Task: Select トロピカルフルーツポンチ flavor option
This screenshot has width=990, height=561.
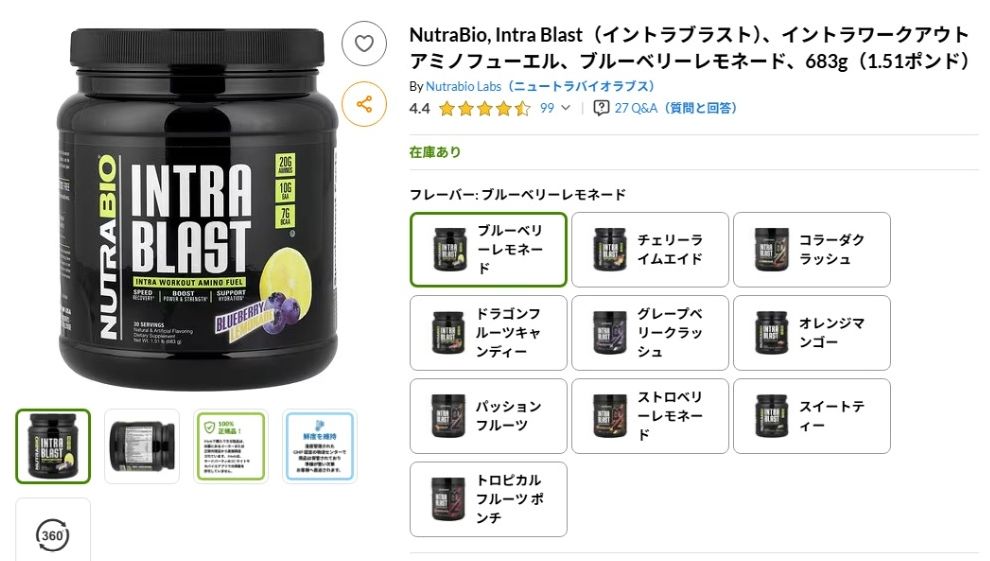Action: (488, 499)
